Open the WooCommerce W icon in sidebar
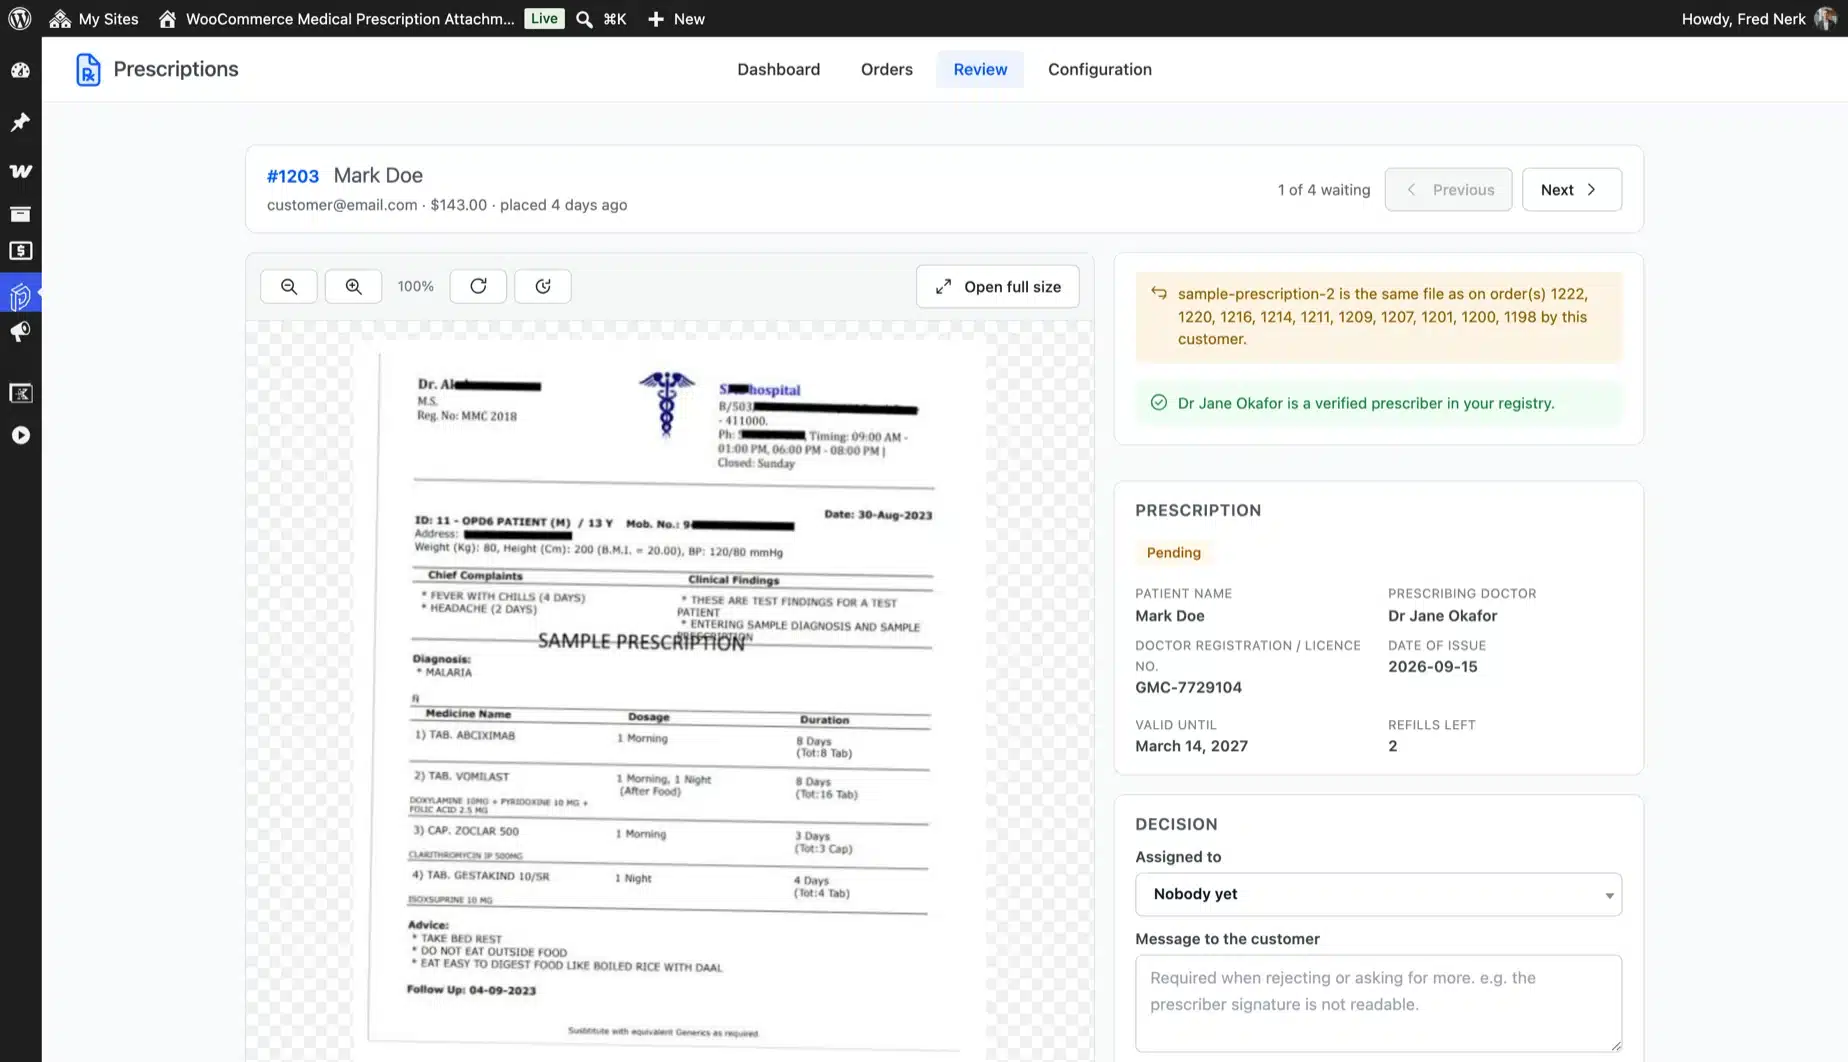 coord(20,171)
